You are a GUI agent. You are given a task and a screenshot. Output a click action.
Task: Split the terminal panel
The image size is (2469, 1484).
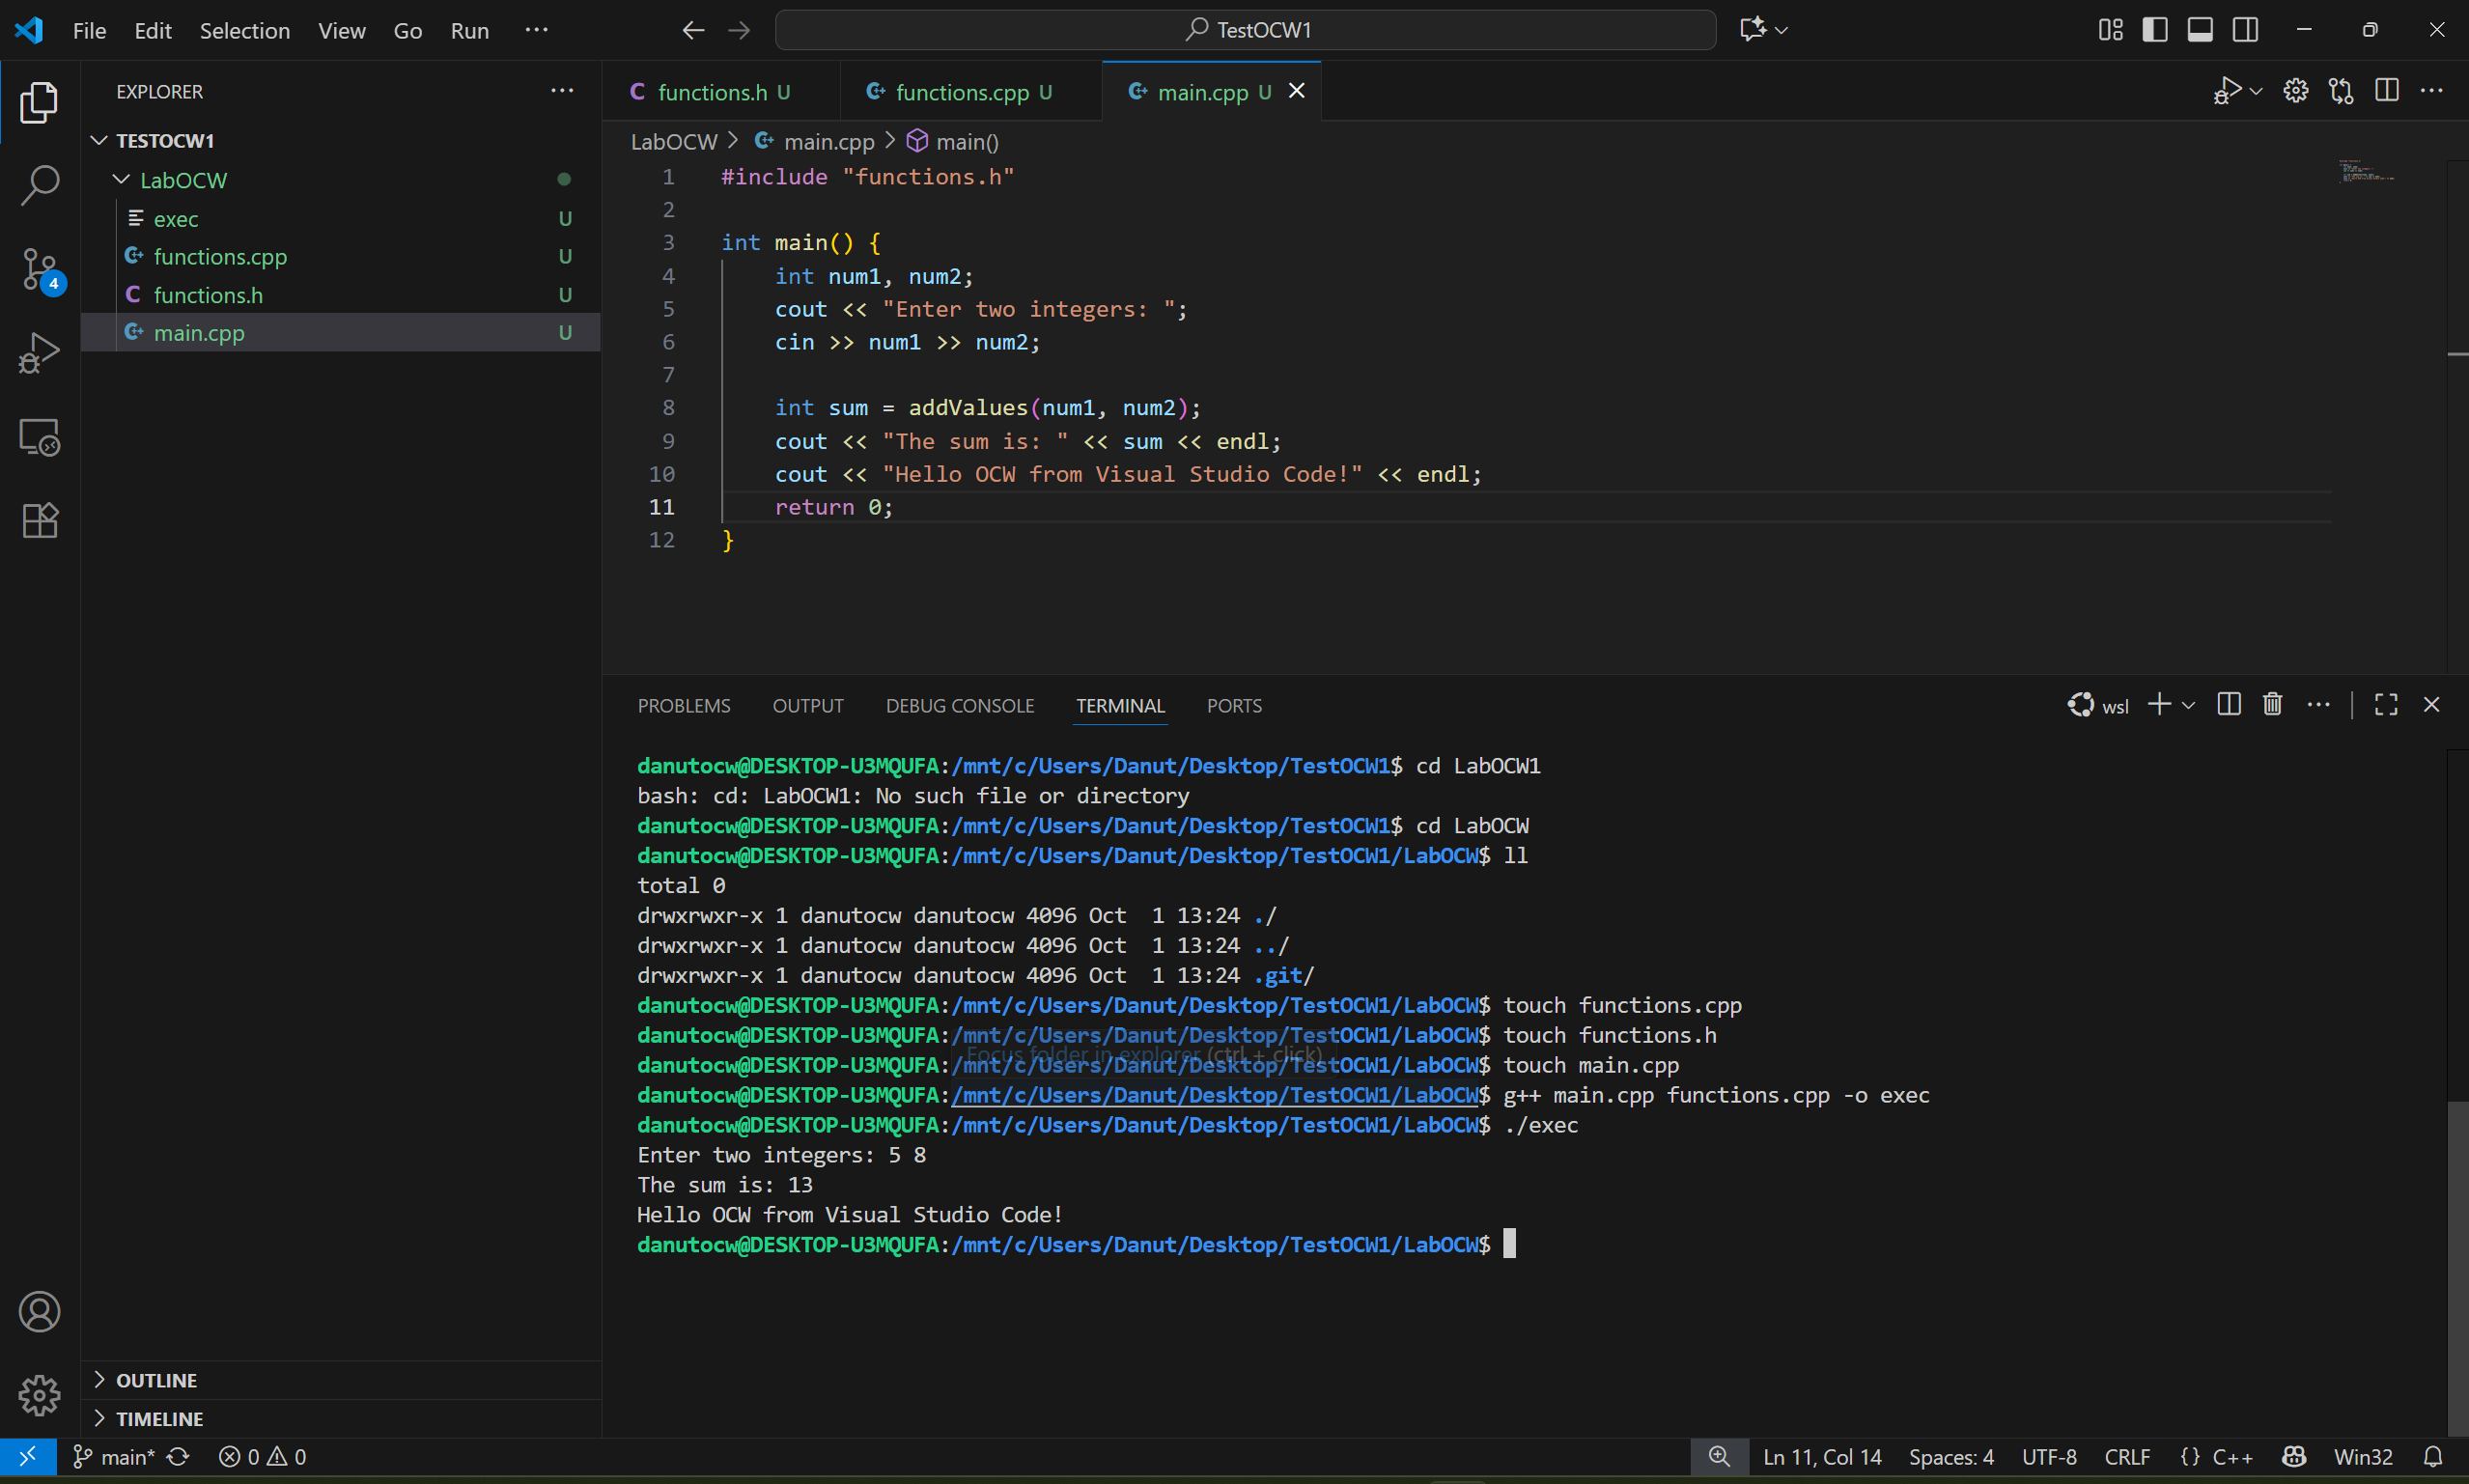pyautogui.click(x=2228, y=705)
